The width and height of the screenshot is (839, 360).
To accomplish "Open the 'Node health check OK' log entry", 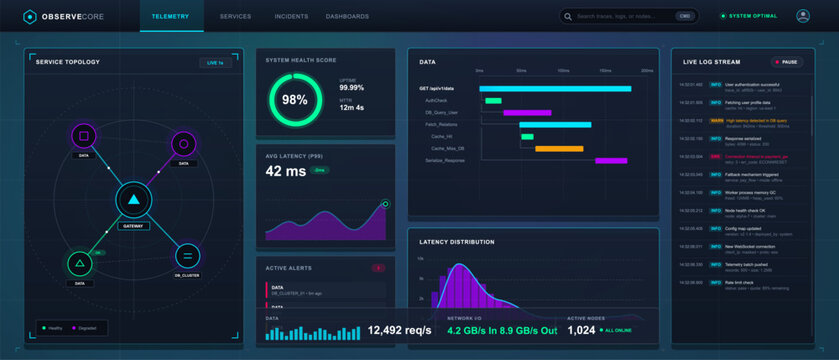I will [x=743, y=213].
